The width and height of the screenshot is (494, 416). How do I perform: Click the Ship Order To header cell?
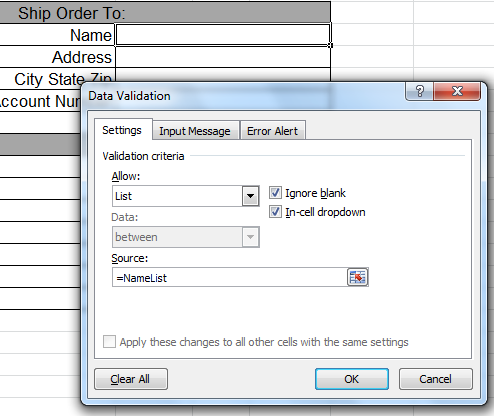pyautogui.click(x=165, y=13)
